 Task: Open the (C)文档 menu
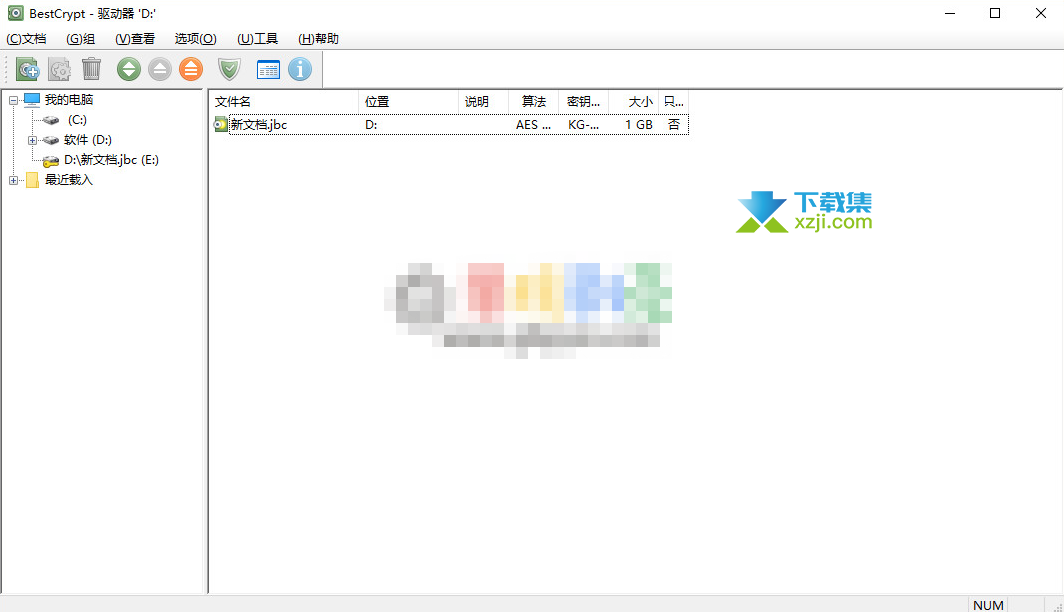[26, 39]
